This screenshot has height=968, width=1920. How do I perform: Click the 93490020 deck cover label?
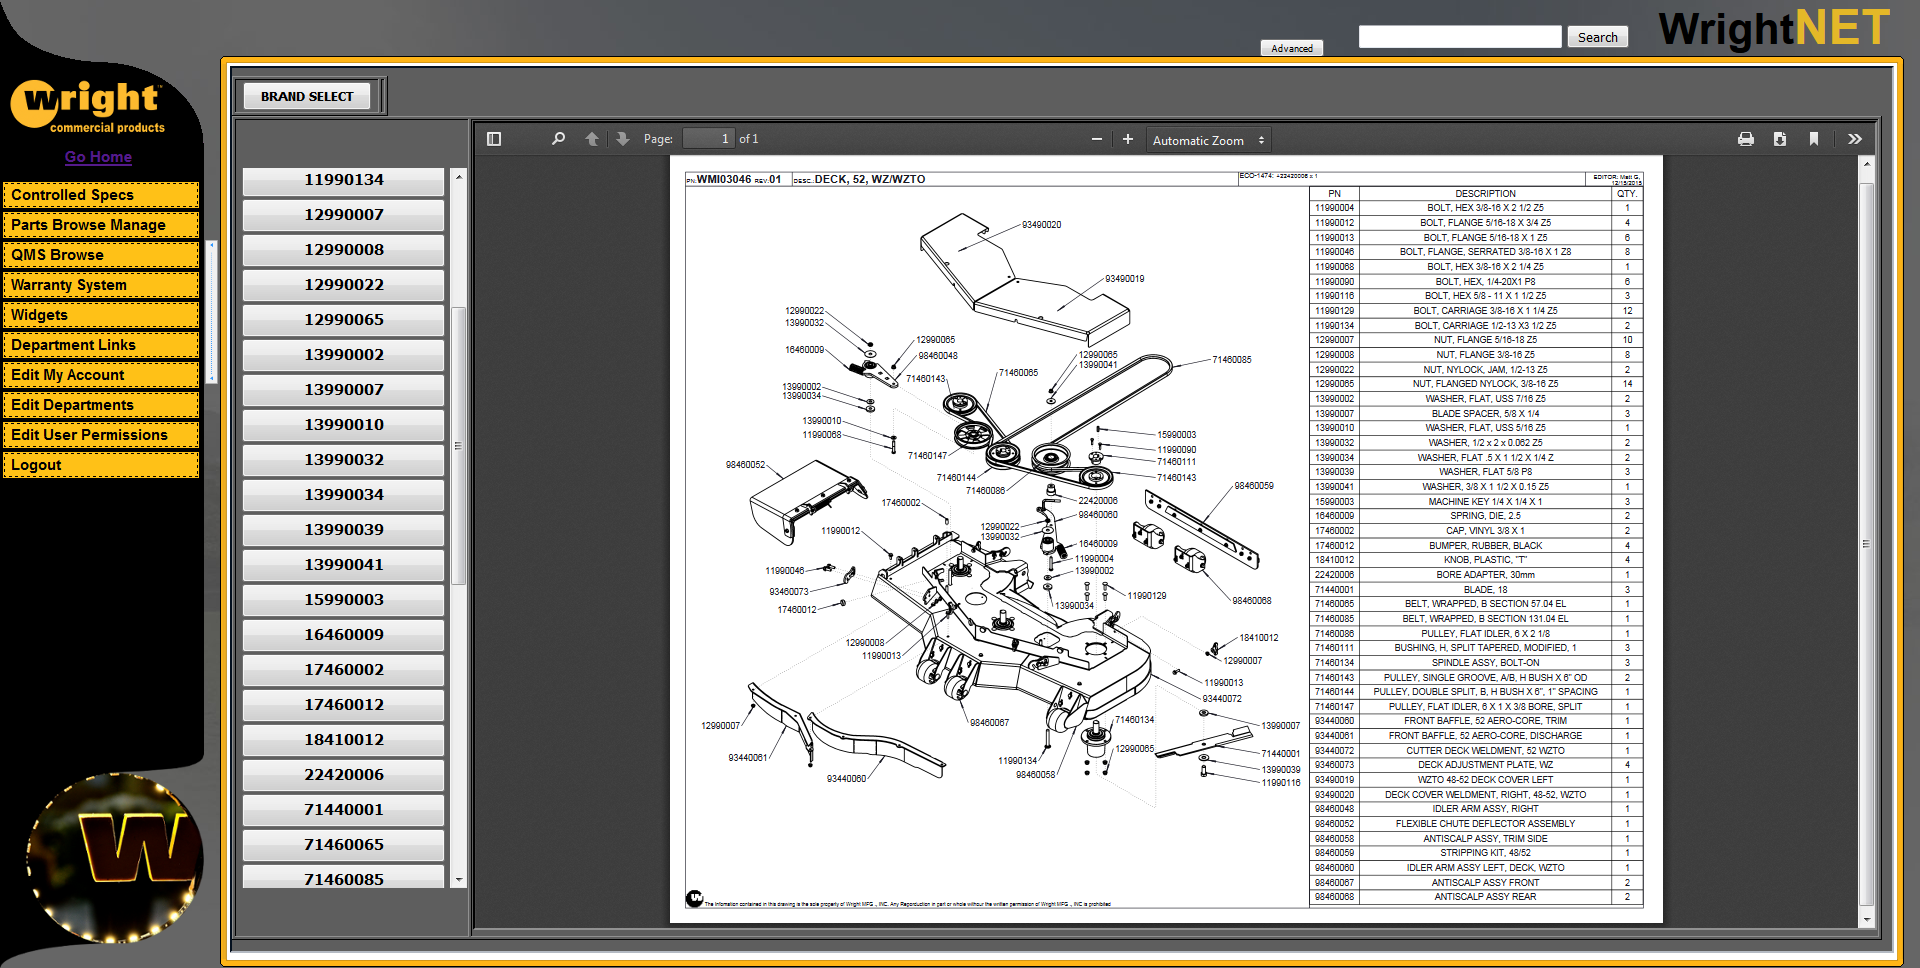[x=1041, y=225]
